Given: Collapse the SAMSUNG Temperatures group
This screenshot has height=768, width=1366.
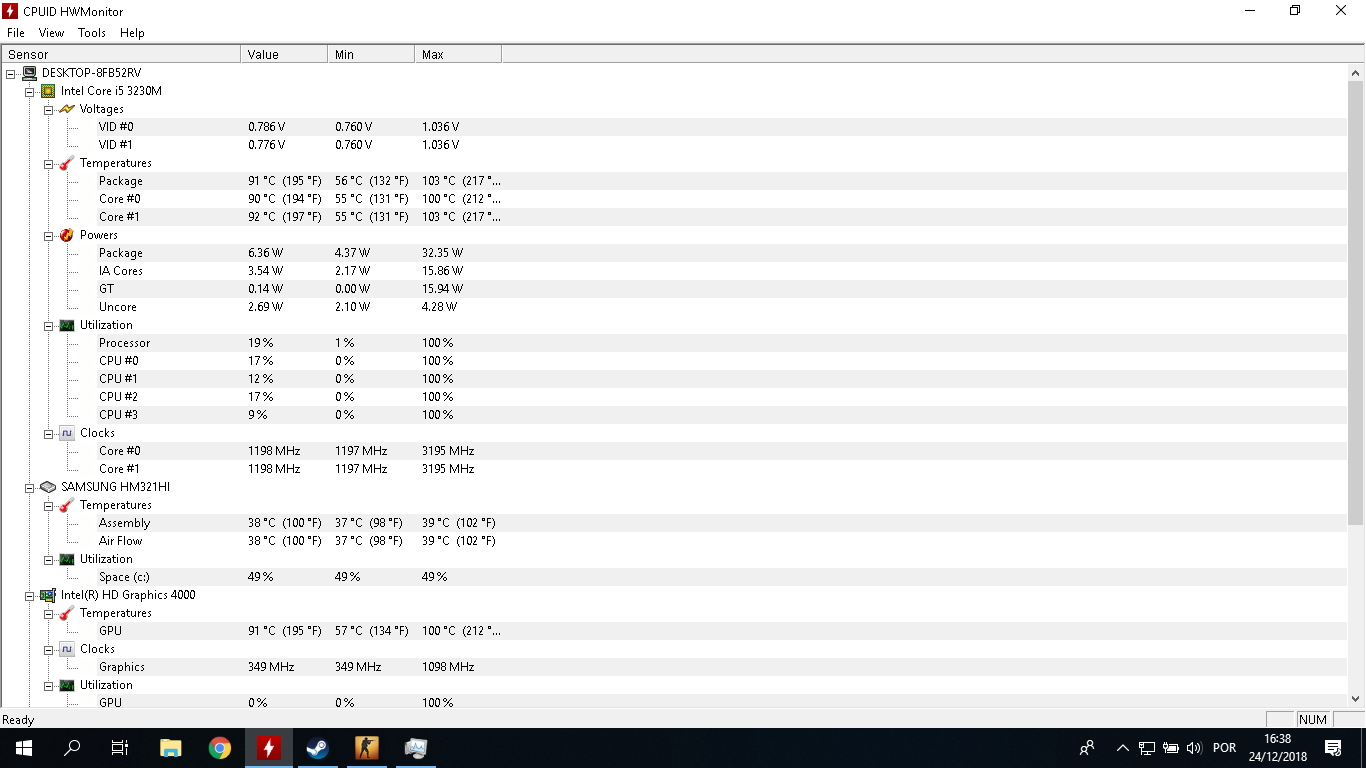Looking at the screenshot, I should click(48, 505).
